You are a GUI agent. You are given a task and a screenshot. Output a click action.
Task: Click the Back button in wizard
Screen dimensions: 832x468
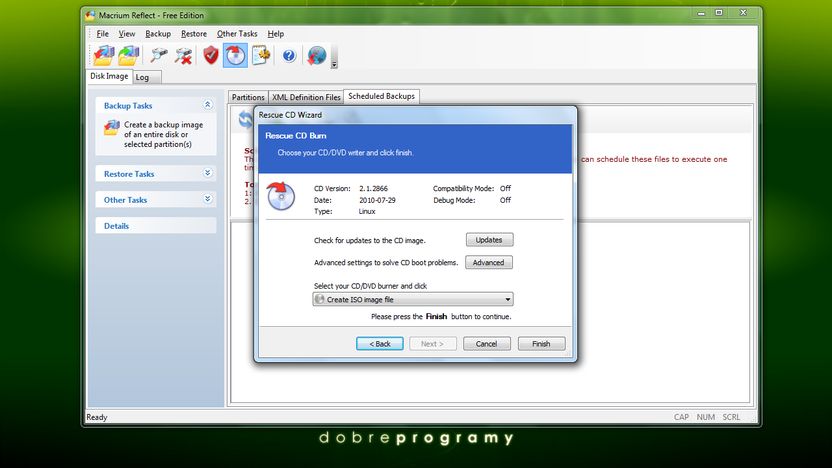379,344
